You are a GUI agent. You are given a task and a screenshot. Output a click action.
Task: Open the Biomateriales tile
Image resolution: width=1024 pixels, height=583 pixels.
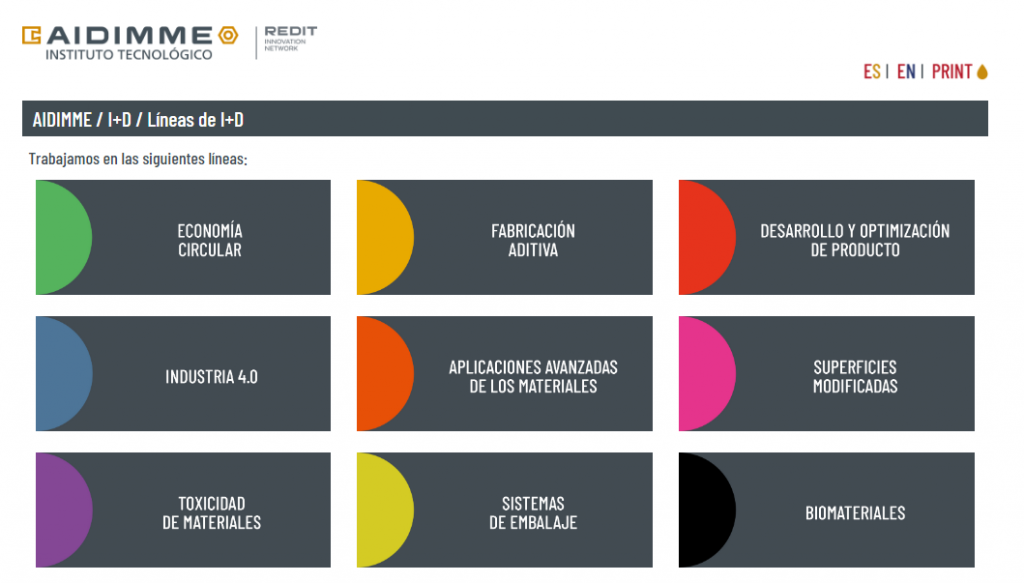click(827, 510)
